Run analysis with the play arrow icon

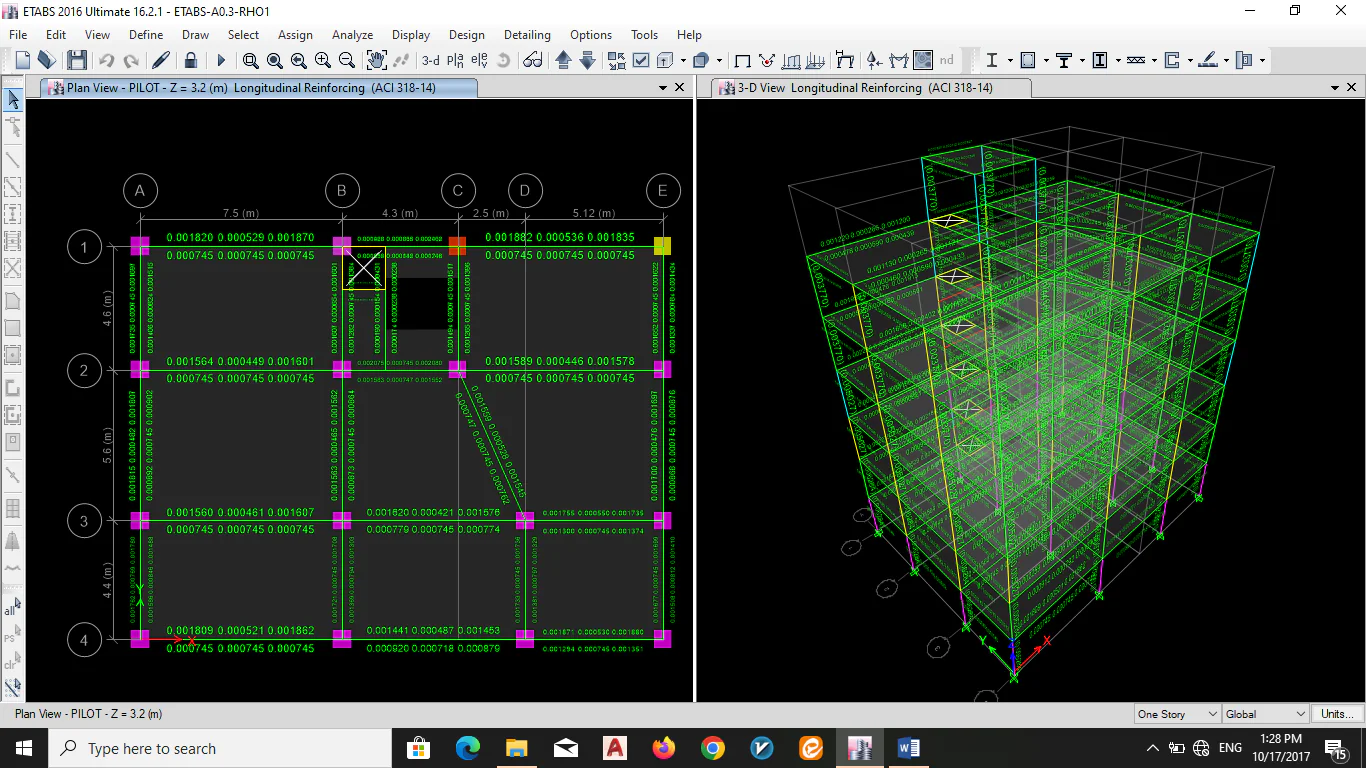click(222, 60)
